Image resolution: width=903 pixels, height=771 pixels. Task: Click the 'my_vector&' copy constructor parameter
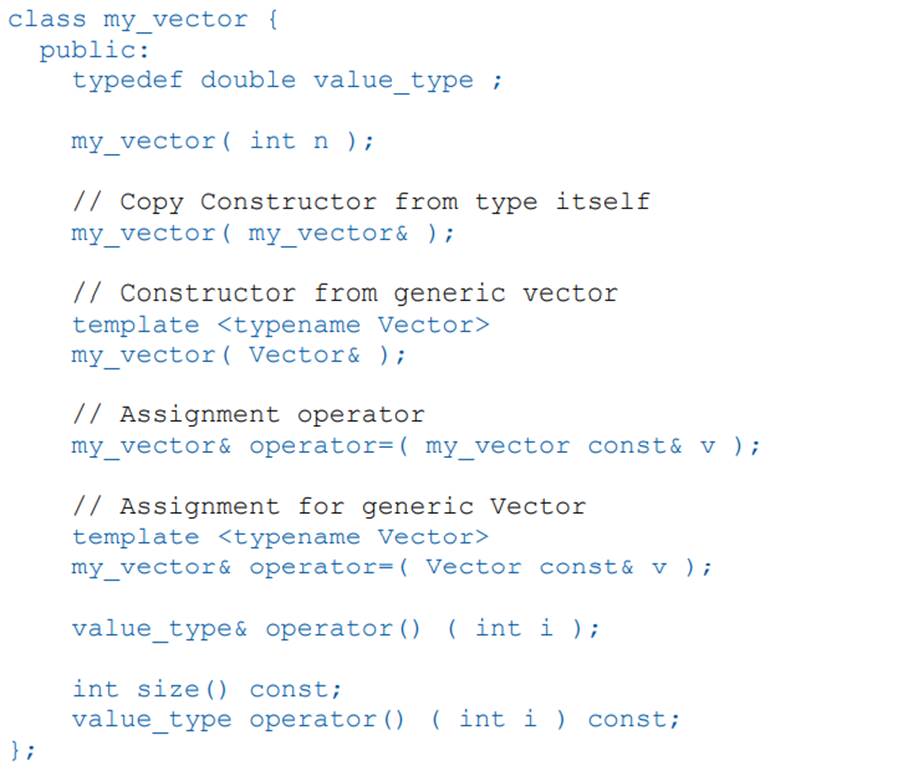[328, 233]
